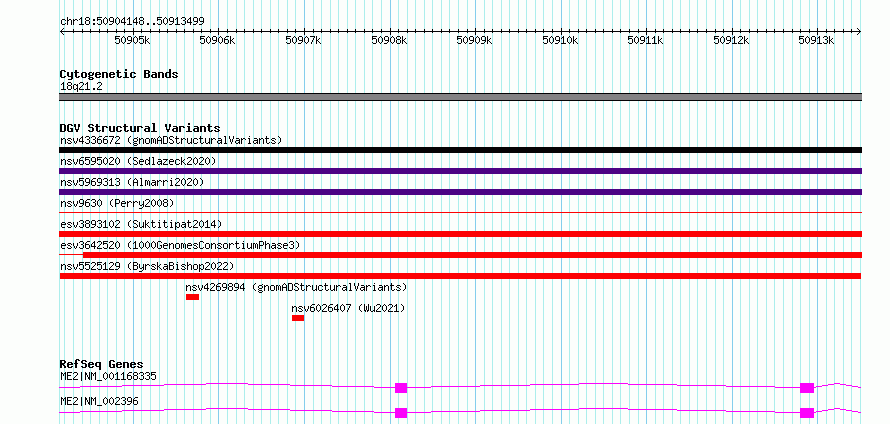Click ME2 NM_002396 exon near 50913k
The height and width of the screenshot is (424, 890).
coord(807,413)
